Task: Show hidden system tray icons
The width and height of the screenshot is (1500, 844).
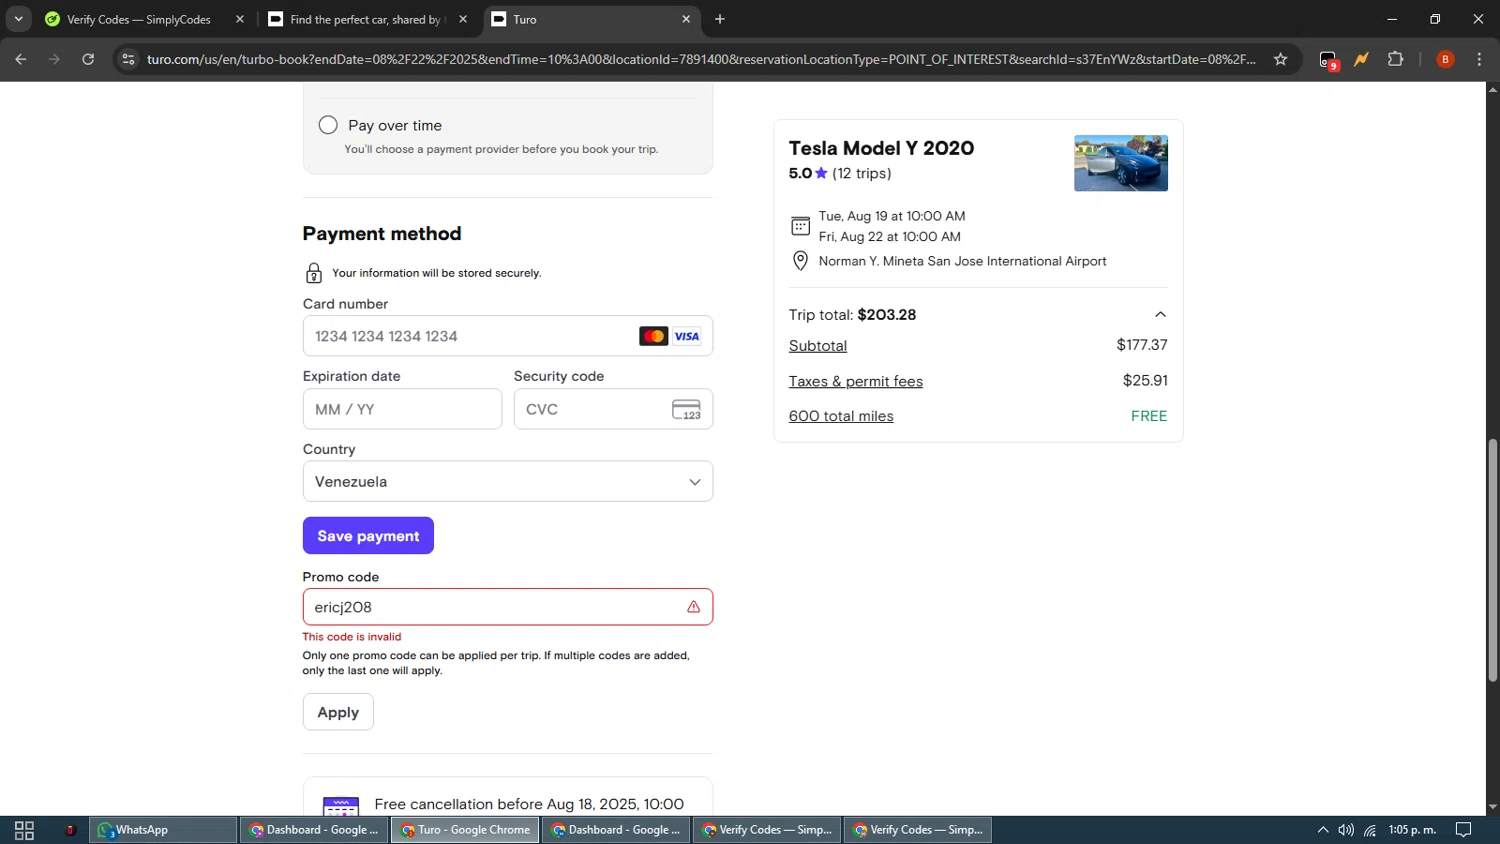Action: click(x=1322, y=830)
